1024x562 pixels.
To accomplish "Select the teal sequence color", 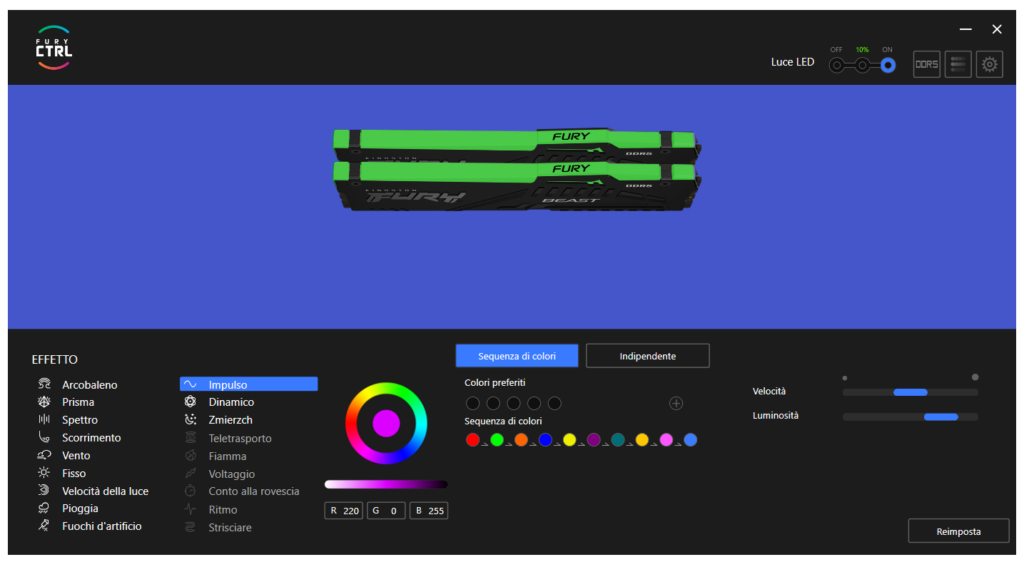I will 618,440.
